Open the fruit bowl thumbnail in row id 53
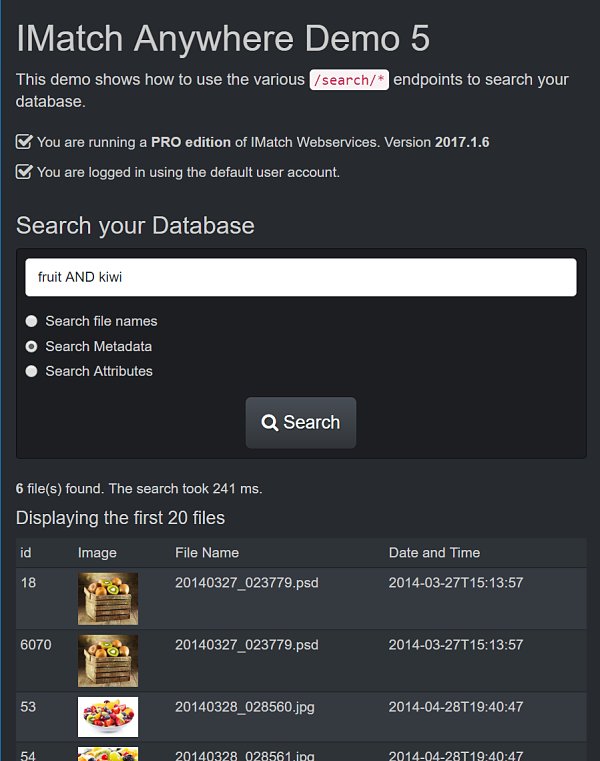This screenshot has height=761, width=600. (x=108, y=717)
